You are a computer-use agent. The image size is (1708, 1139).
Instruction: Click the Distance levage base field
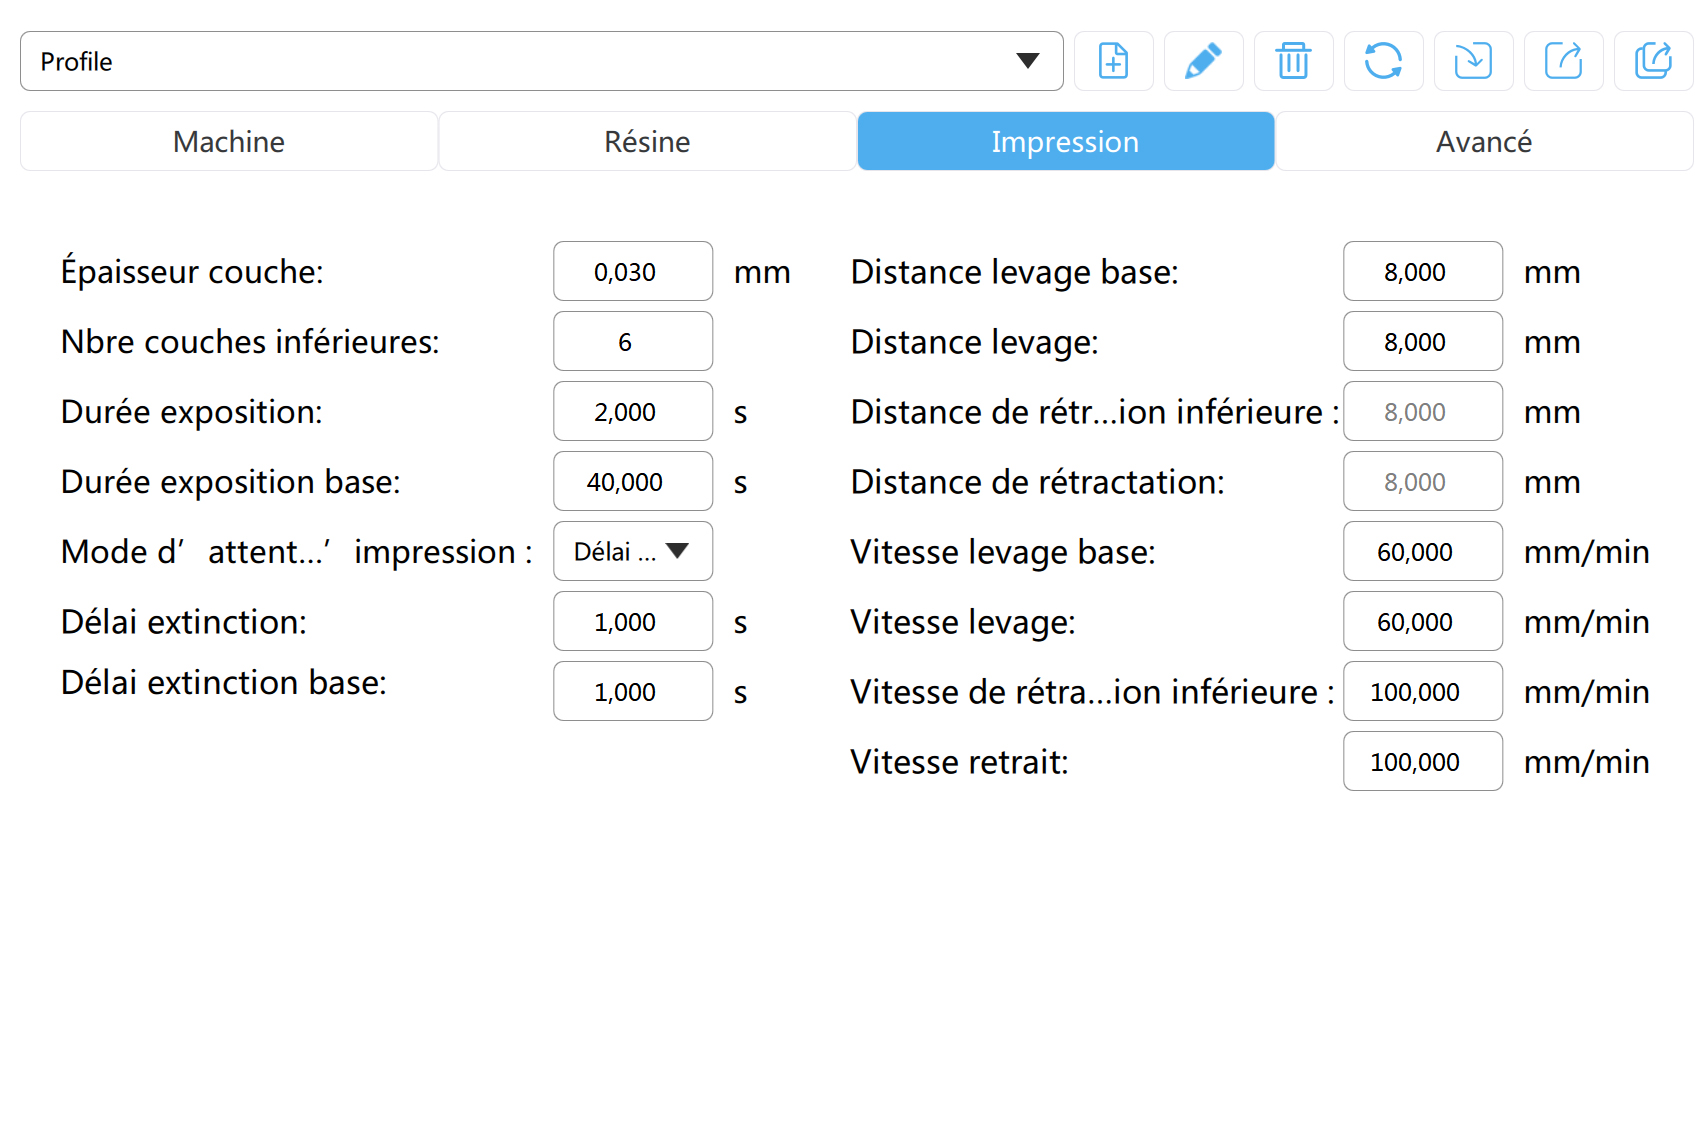click(x=1423, y=271)
